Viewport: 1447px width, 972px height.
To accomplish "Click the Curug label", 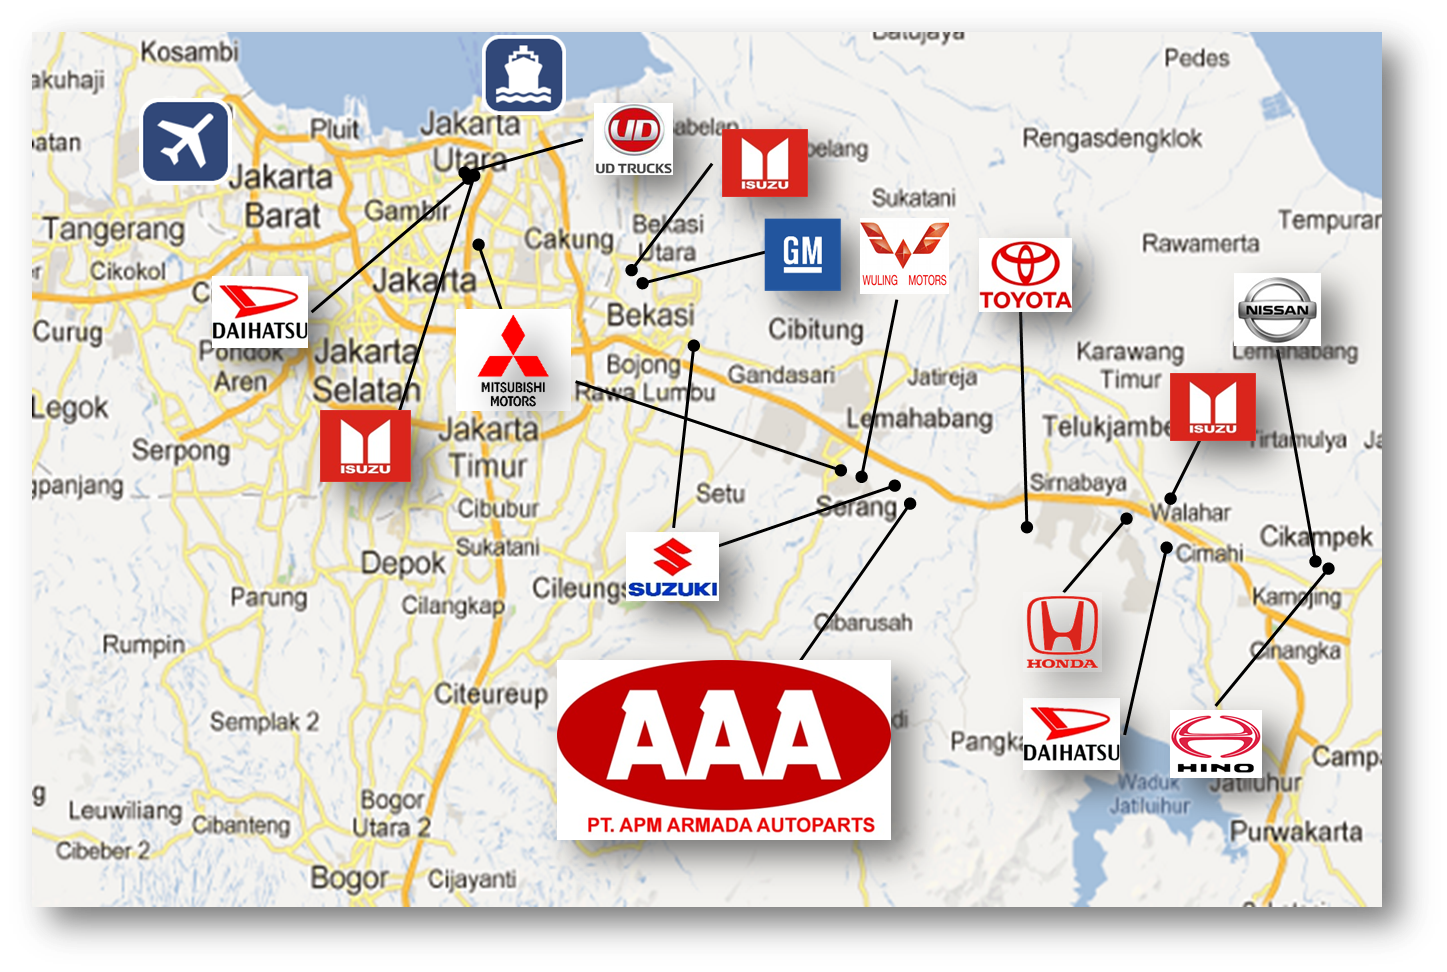I will [x=67, y=332].
